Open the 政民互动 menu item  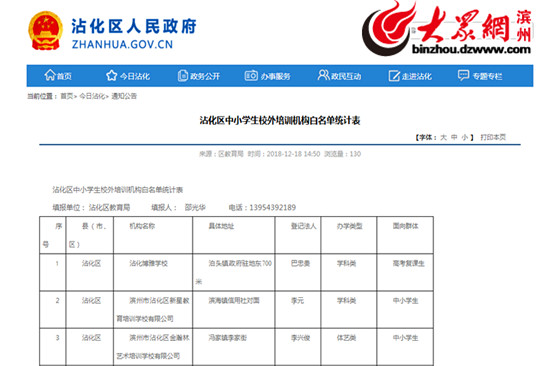[346, 76]
